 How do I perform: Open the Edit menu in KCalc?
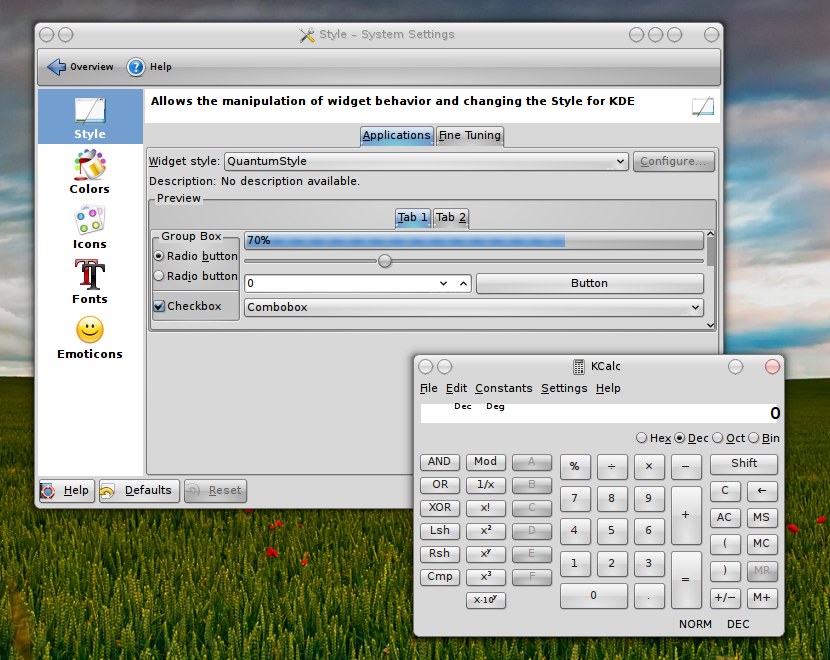pyautogui.click(x=456, y=388)
